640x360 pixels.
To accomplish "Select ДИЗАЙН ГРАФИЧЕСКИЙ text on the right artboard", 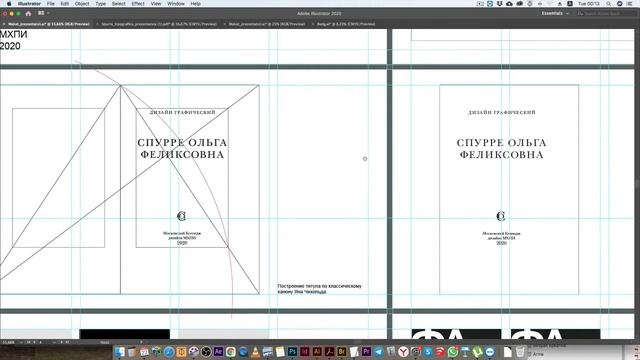I will pyautogui.click(x=502, y=112).
